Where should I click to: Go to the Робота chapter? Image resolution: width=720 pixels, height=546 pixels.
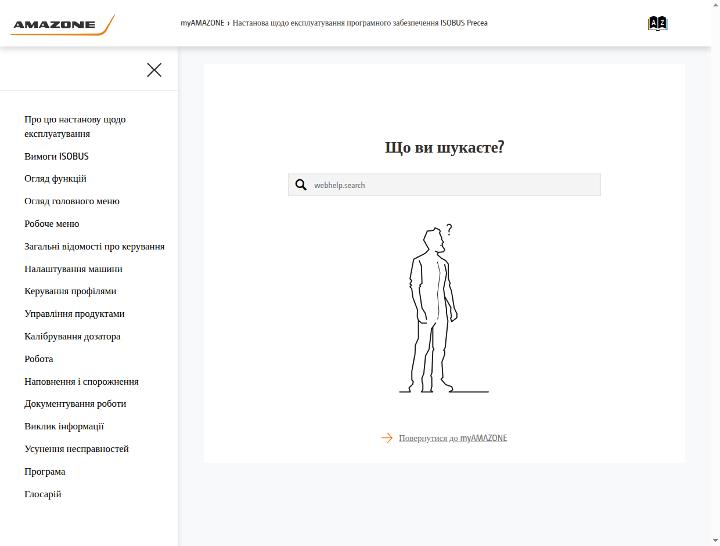click(x=39, y=359)
